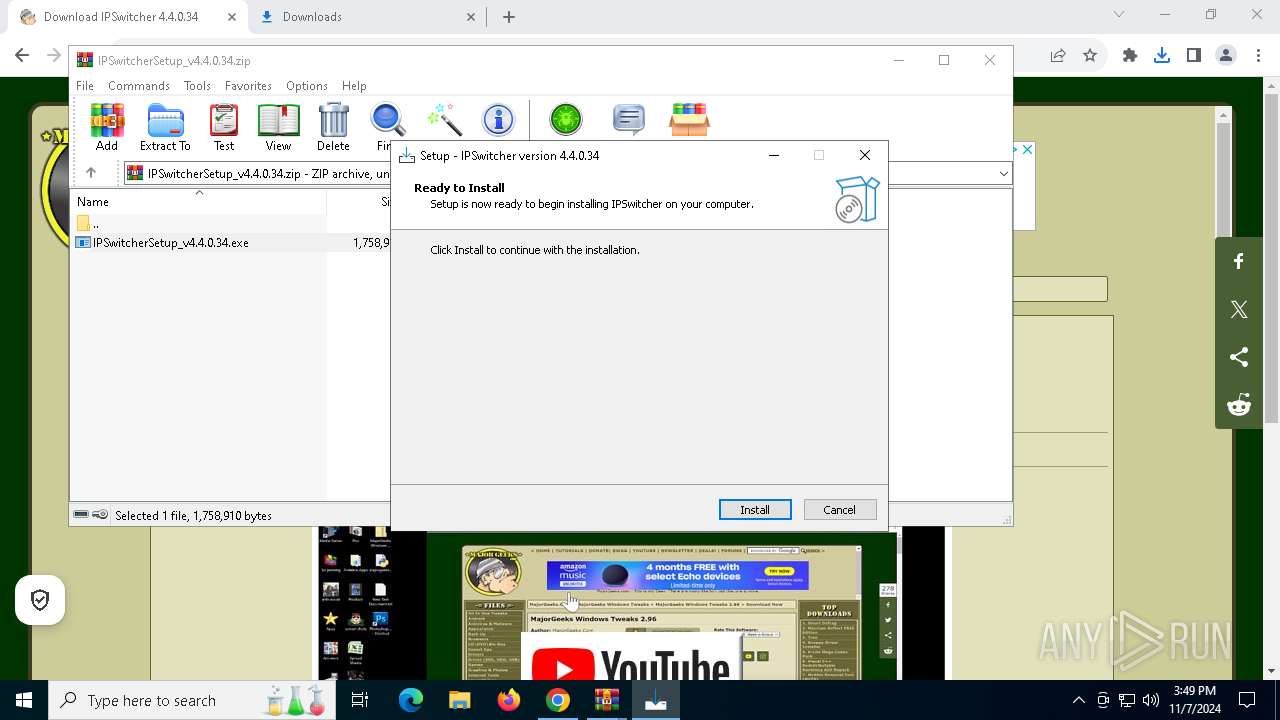This screenshot has height=720, width=1280.
Task: Go up one folder level arrow
Action: [x=90, y=173]
